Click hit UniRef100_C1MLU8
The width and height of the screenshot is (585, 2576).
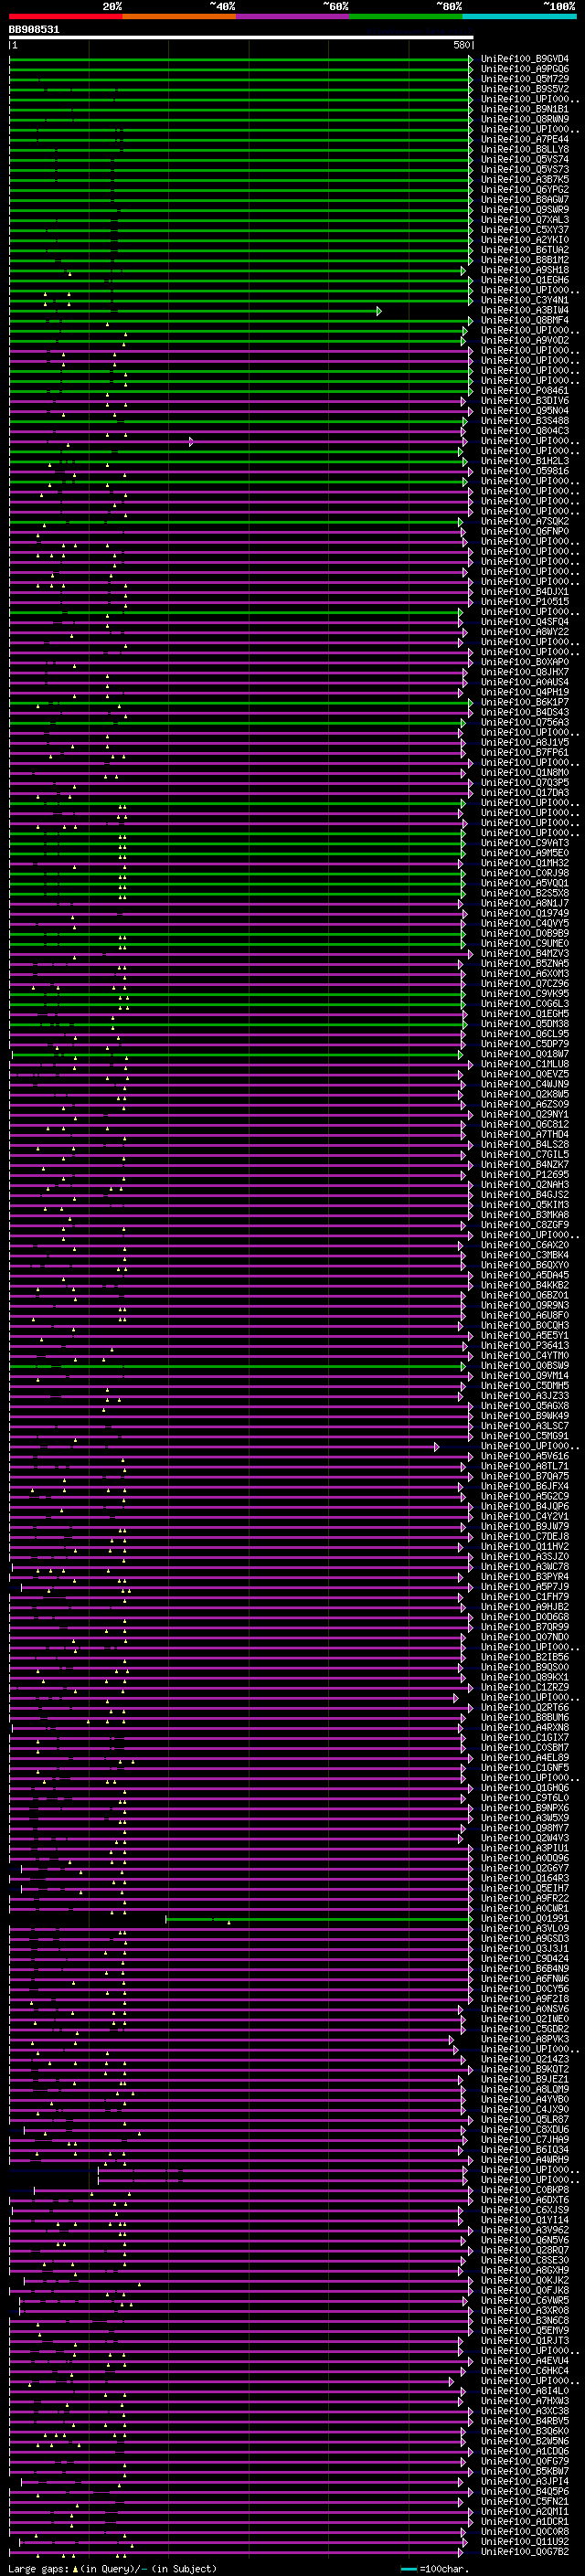[x=525, y=1064]
